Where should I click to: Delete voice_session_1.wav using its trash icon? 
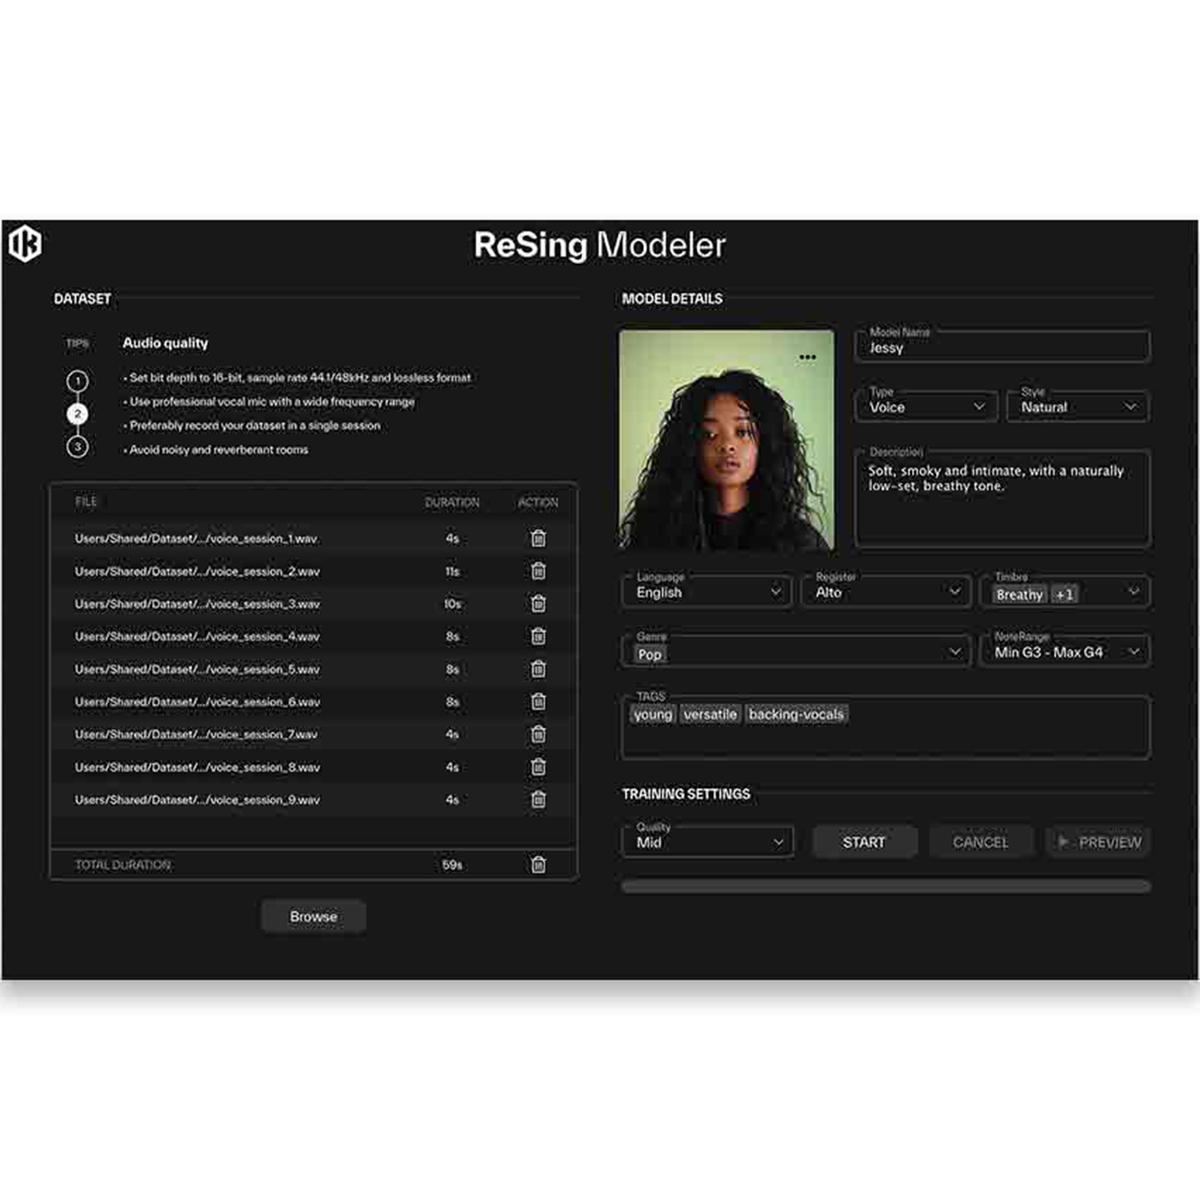pos(538,538)
